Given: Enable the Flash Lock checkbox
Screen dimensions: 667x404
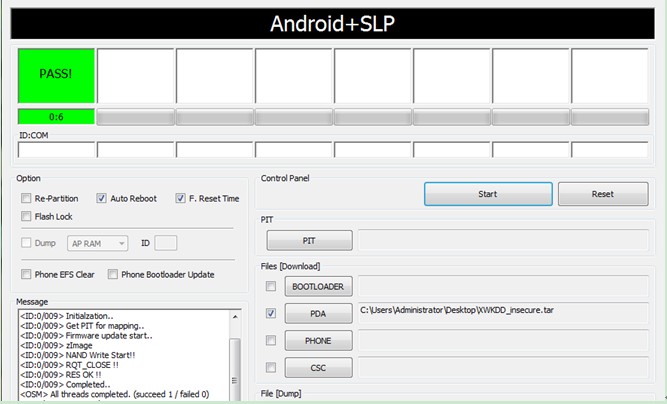Looking at the screenshot, I should pos(26,216).
